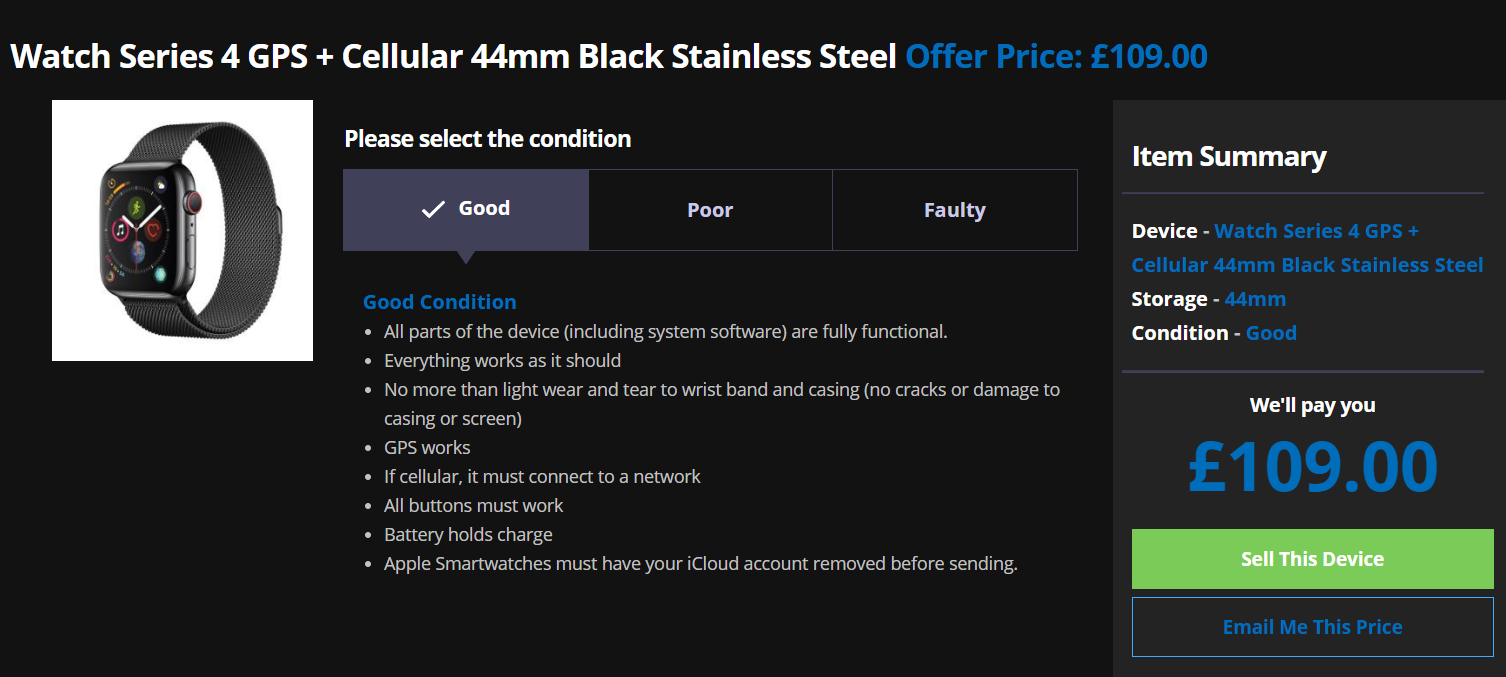Click the 44mm storage value link
This screenshot has height=677, width=1506.
(1255, 299)
